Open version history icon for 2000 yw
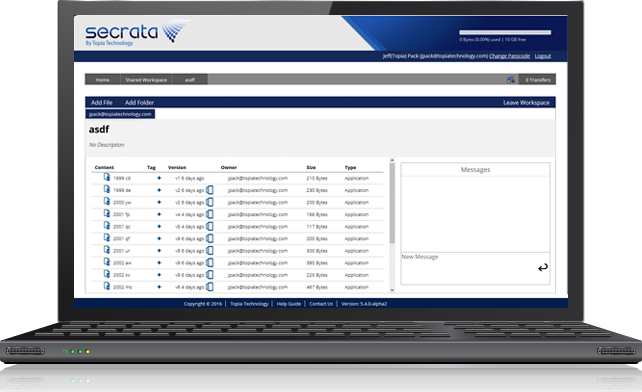 click(210, 202)
